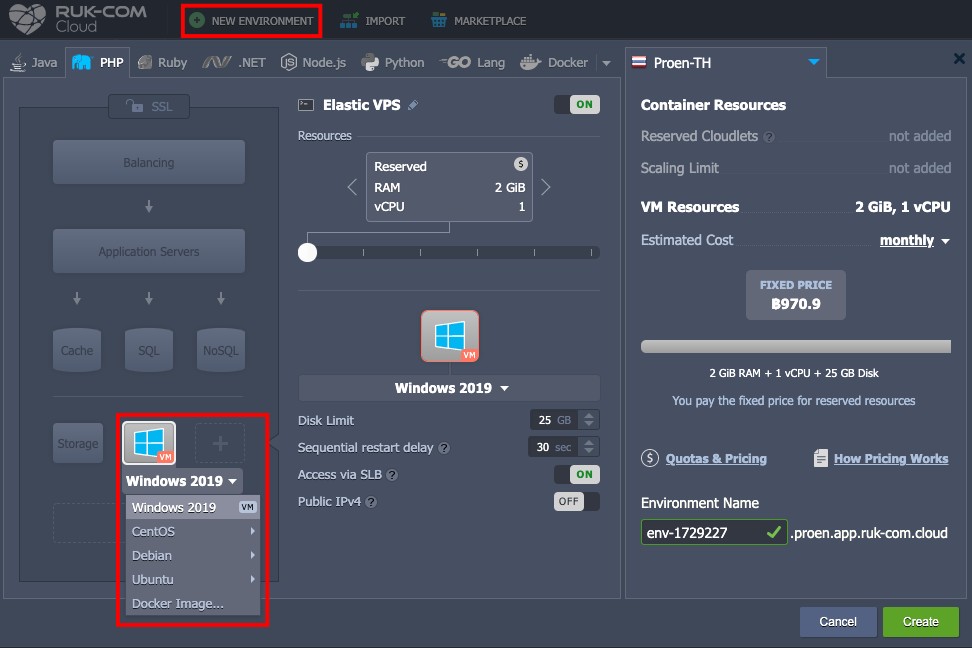Select the Balancing layer block
This screenshot has height=648, width=972.
point(149,162)
